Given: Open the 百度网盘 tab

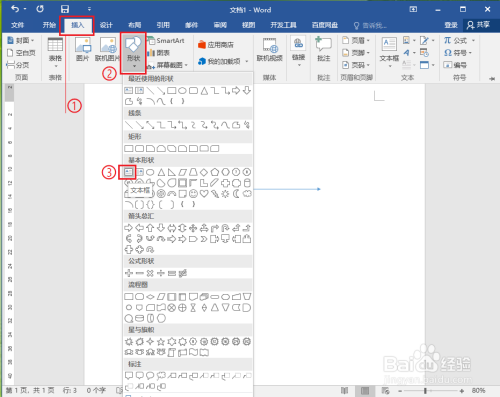Looking at the screenshot, I should [x=325, y=25].
